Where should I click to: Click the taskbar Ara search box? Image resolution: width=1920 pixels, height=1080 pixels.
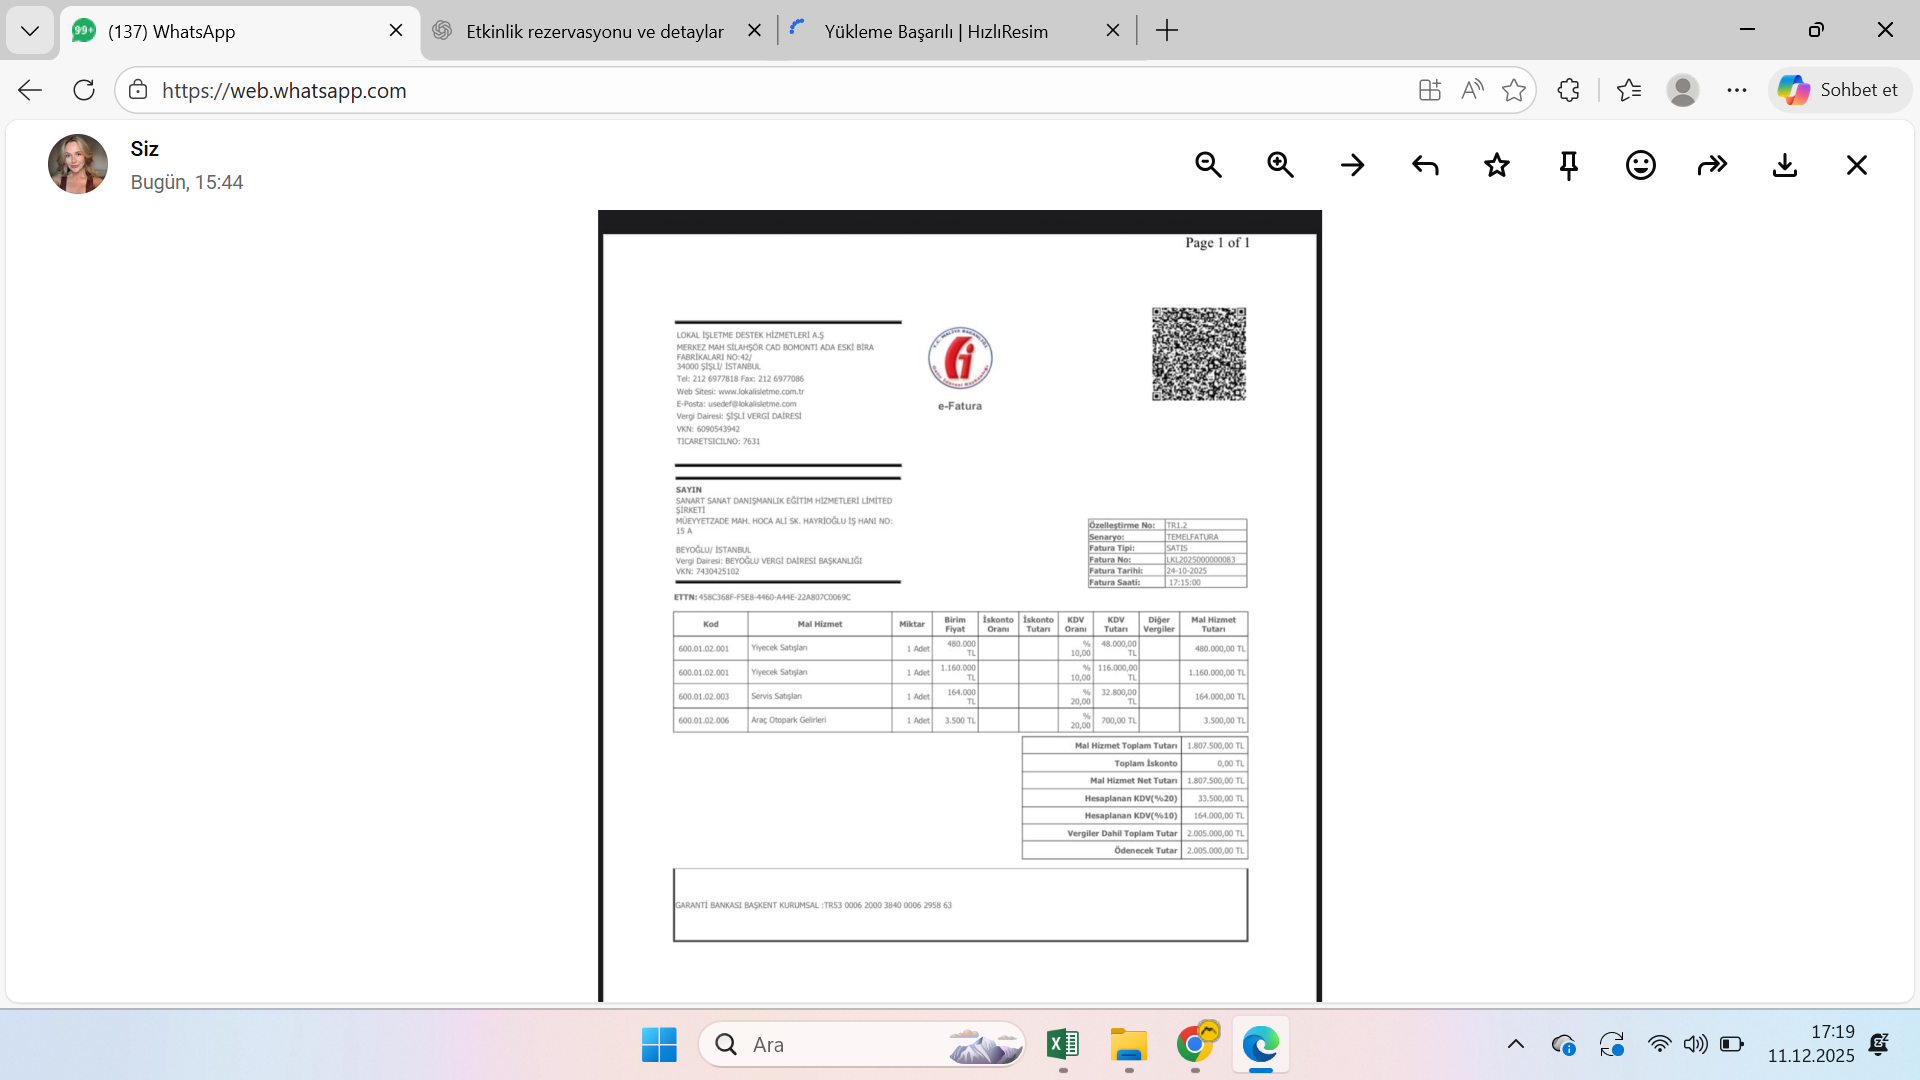pos(862,1045)
